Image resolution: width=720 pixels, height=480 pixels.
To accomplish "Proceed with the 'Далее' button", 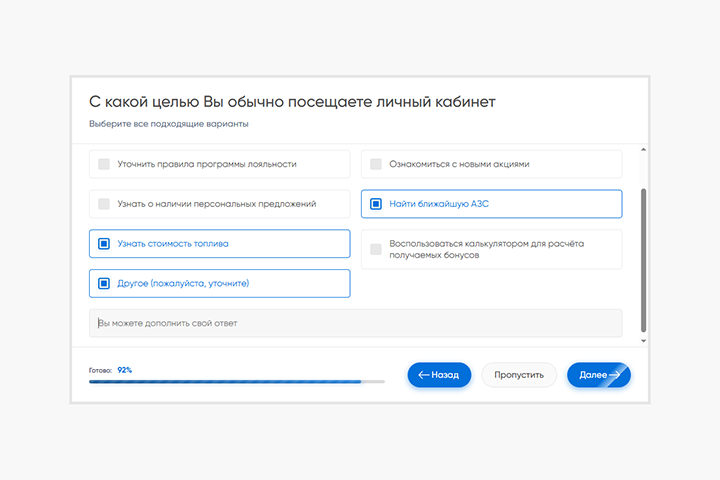I will pos(599,375).
